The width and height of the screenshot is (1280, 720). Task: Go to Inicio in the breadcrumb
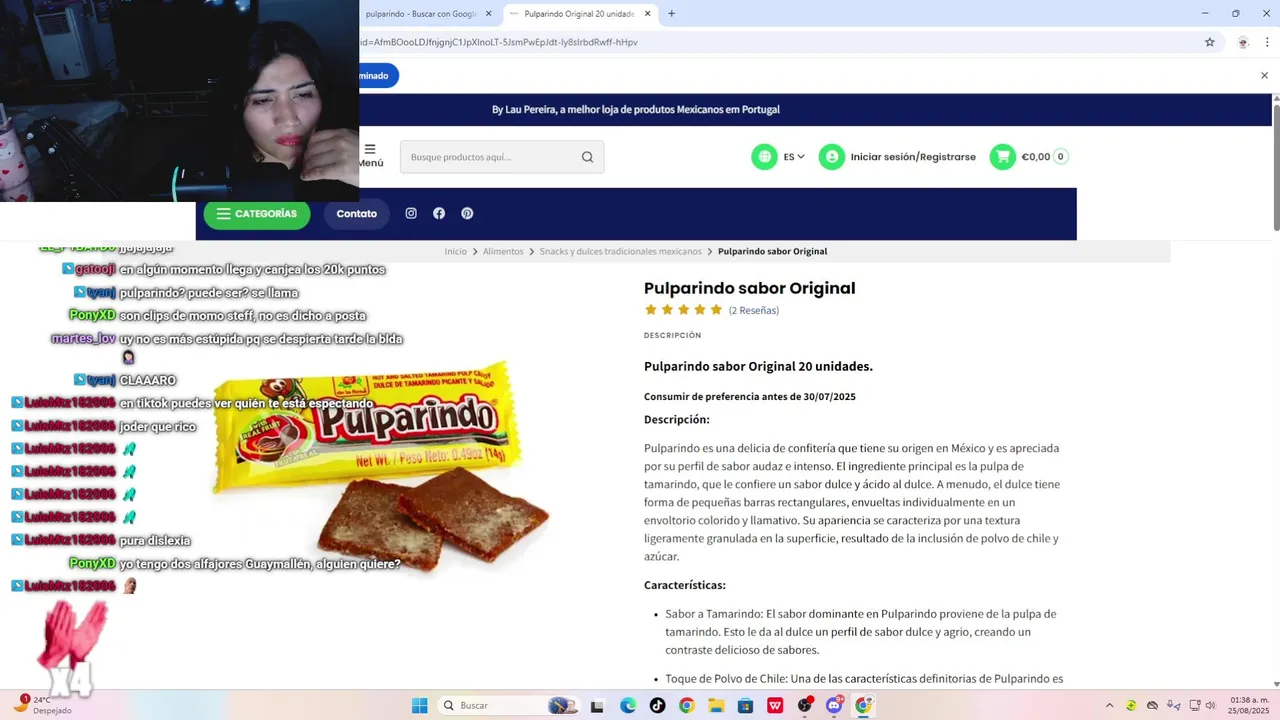pyautogui.click(x=456, y=251)
